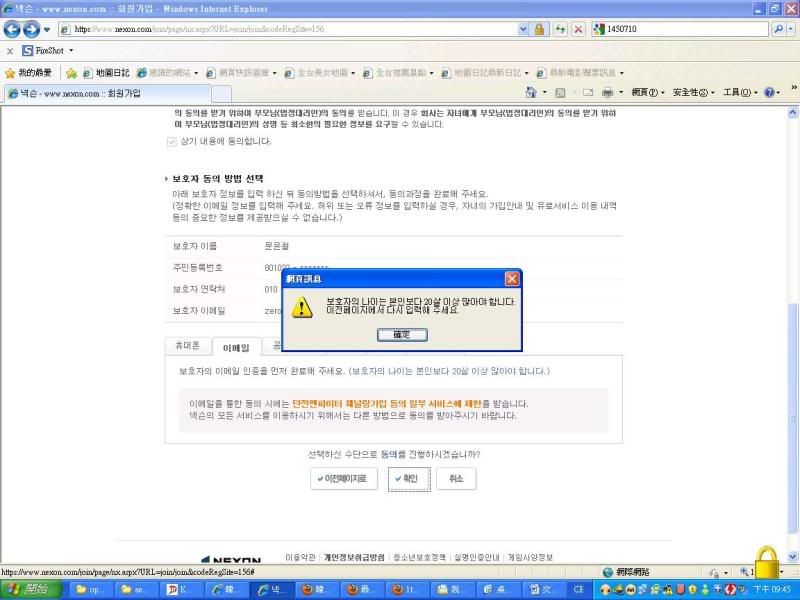This screenshot has height=600, width=800.
Task: Switch to the 휴대폰 consent tab
Action: 187,346
